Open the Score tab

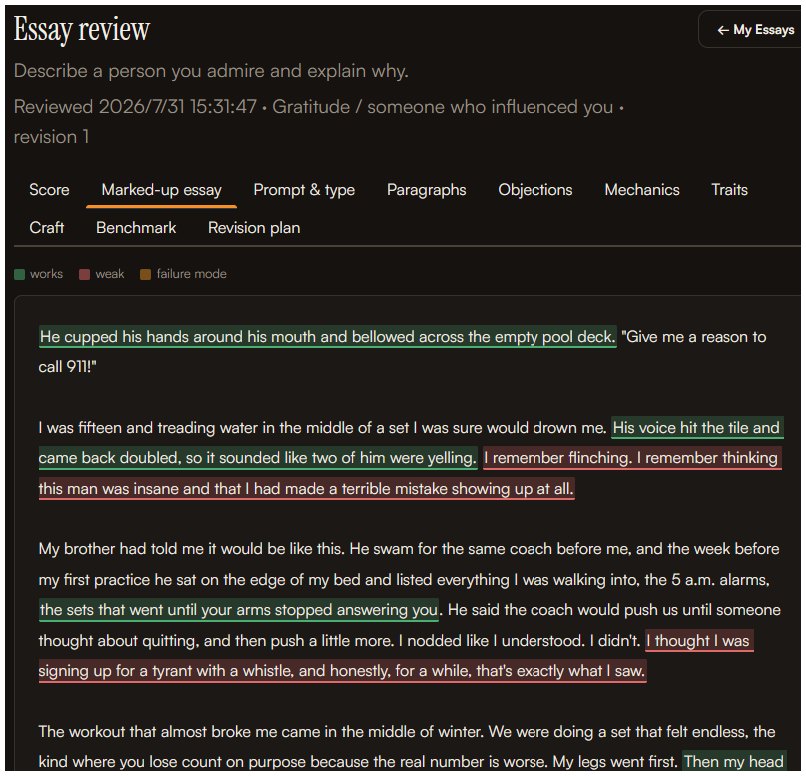(x=49, y=190)
